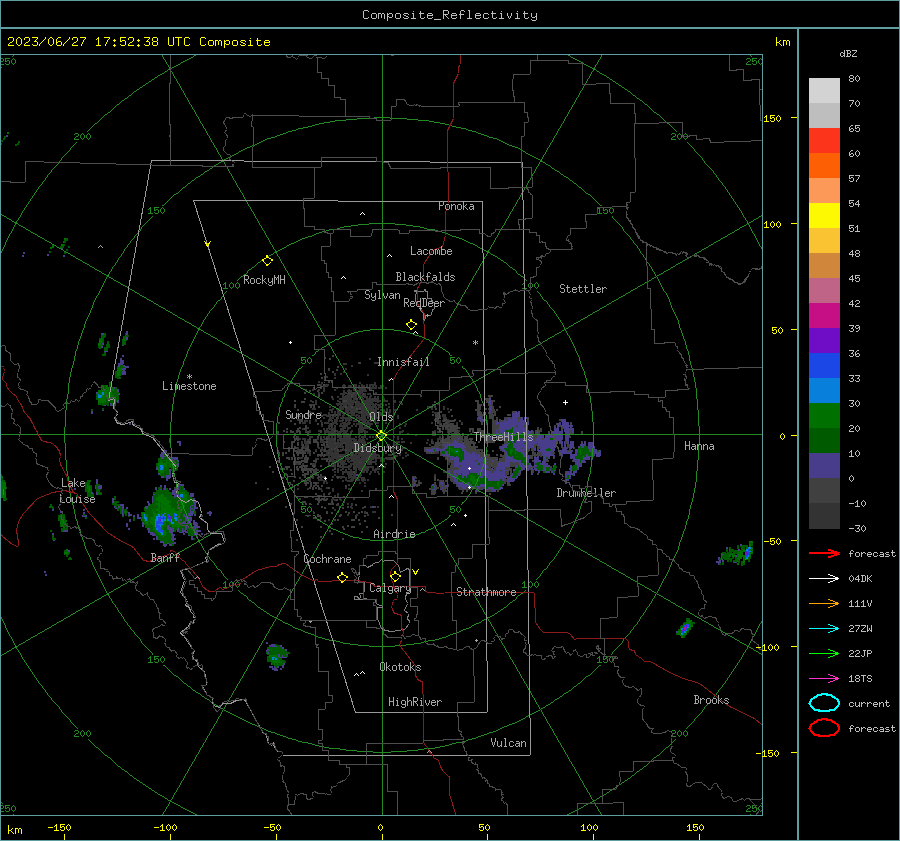Click the asterisk marker above Limestone
Viewport: 900px width, 841px height.
189,377
